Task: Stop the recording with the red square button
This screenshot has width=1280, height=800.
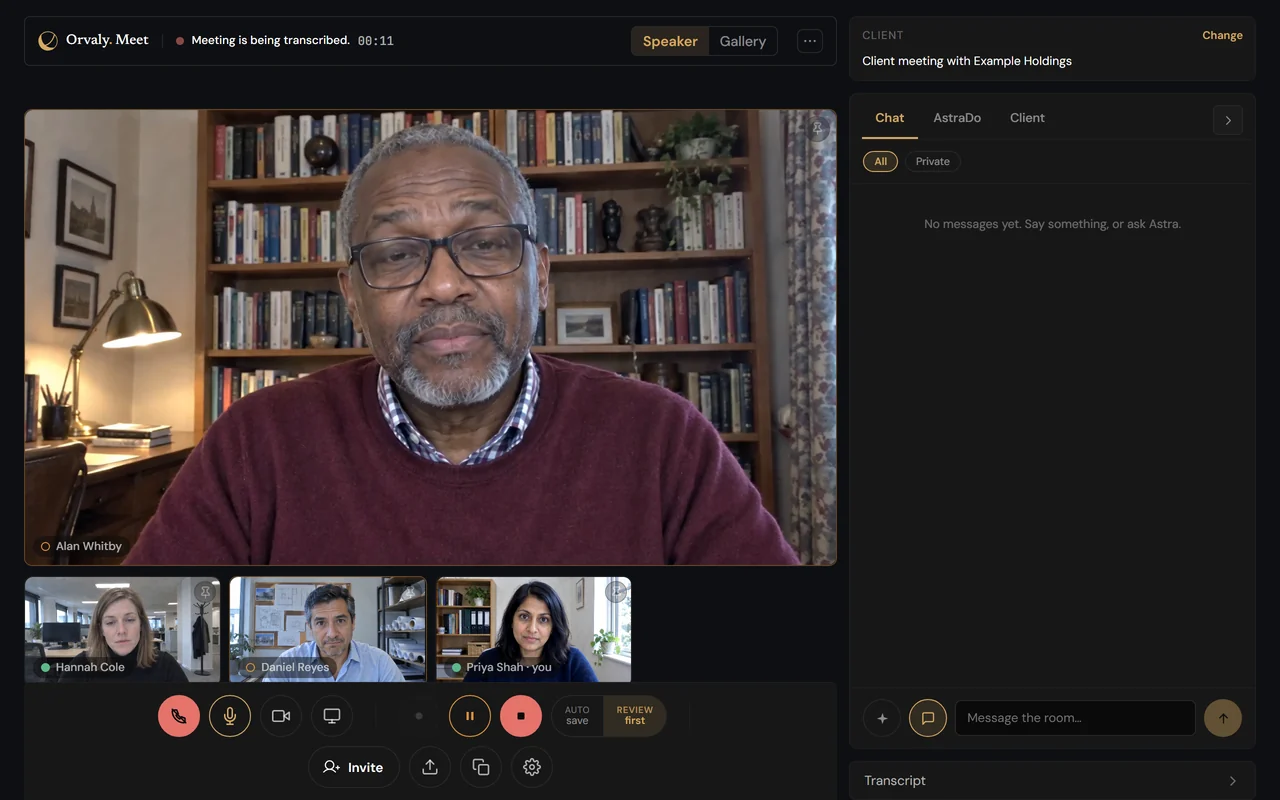Action: (x=521, y=716)
